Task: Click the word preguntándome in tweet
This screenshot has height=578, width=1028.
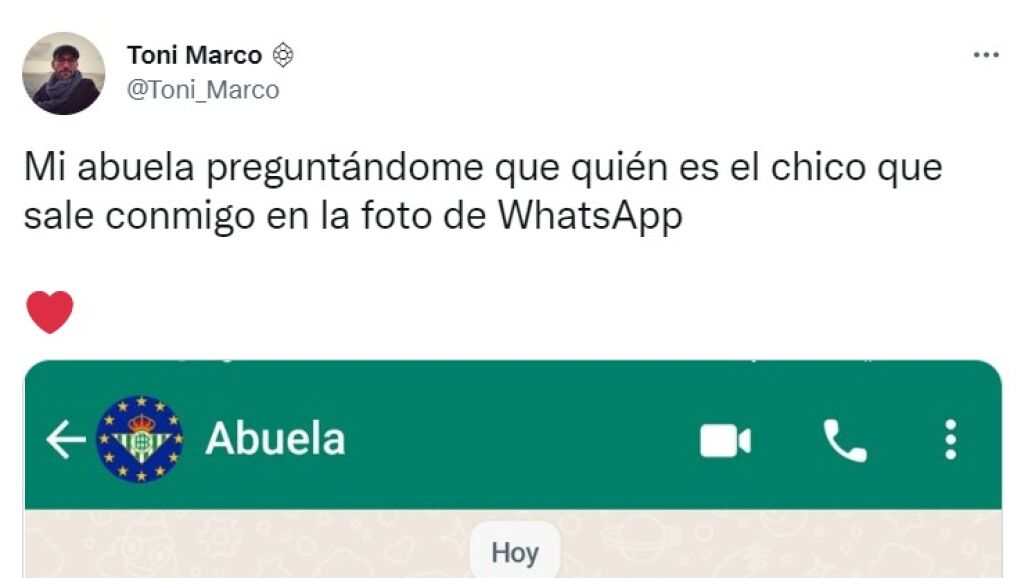Action: (x=345, y=168)
